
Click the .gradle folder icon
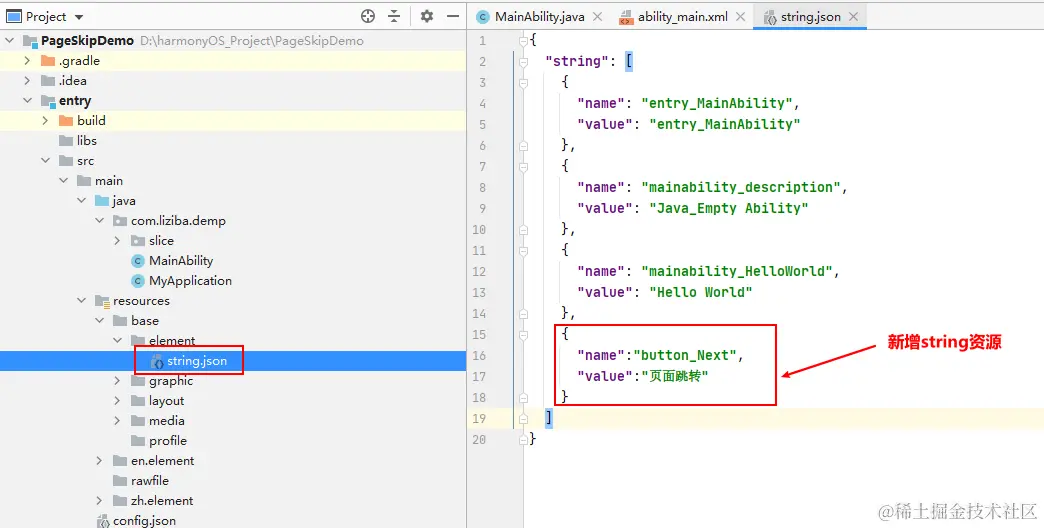[47, 61]
